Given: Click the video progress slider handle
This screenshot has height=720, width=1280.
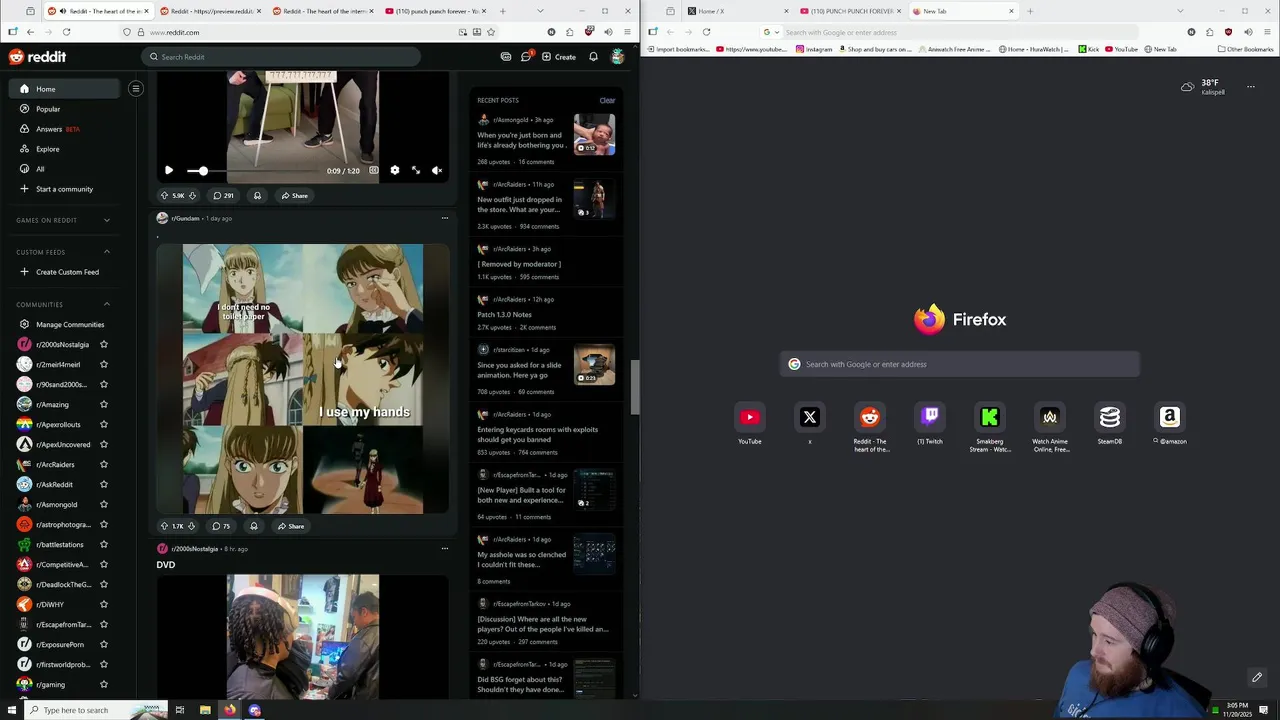Looking at the screenshot, I should pyautogui.click(x=203, y=171).
